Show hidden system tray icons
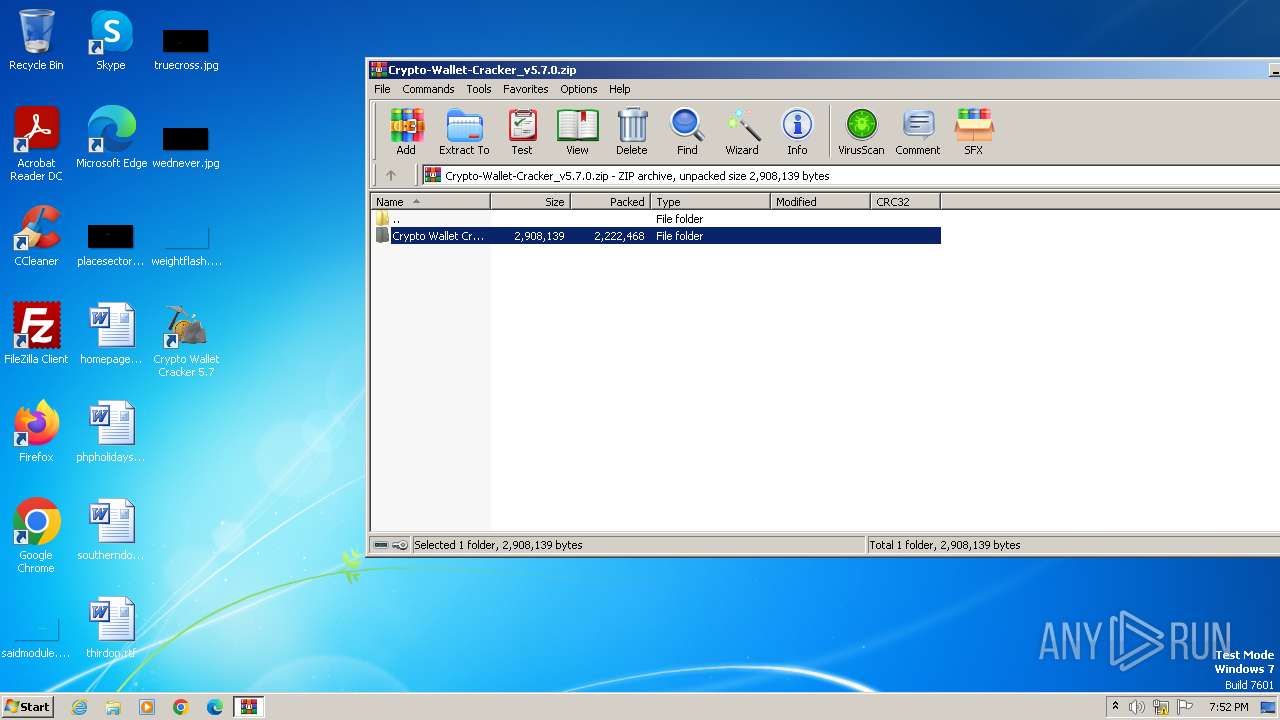 pos(1115,707)
